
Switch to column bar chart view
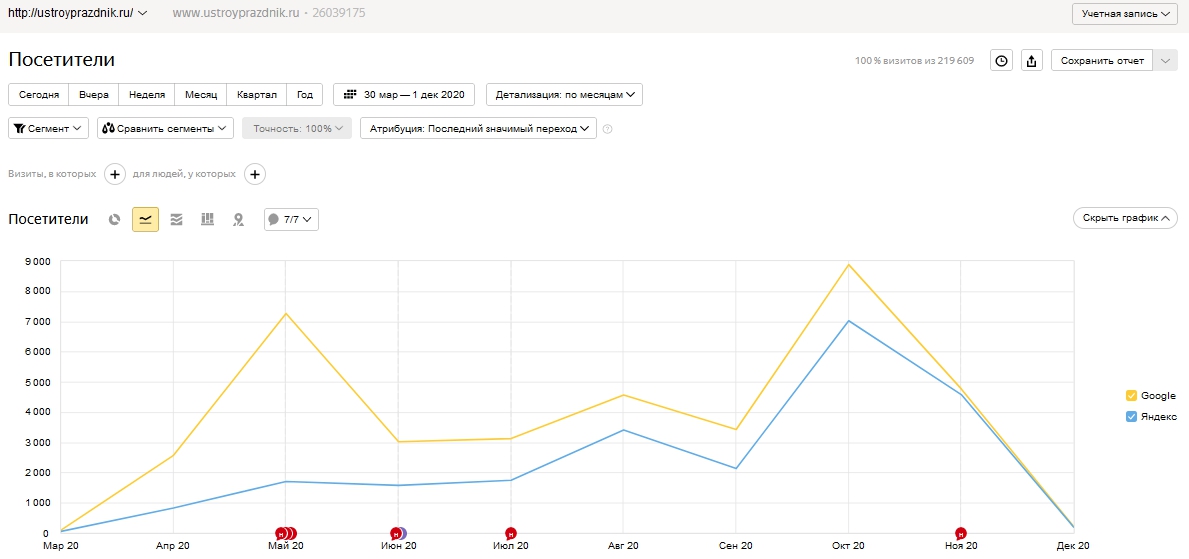click(207, 220)
